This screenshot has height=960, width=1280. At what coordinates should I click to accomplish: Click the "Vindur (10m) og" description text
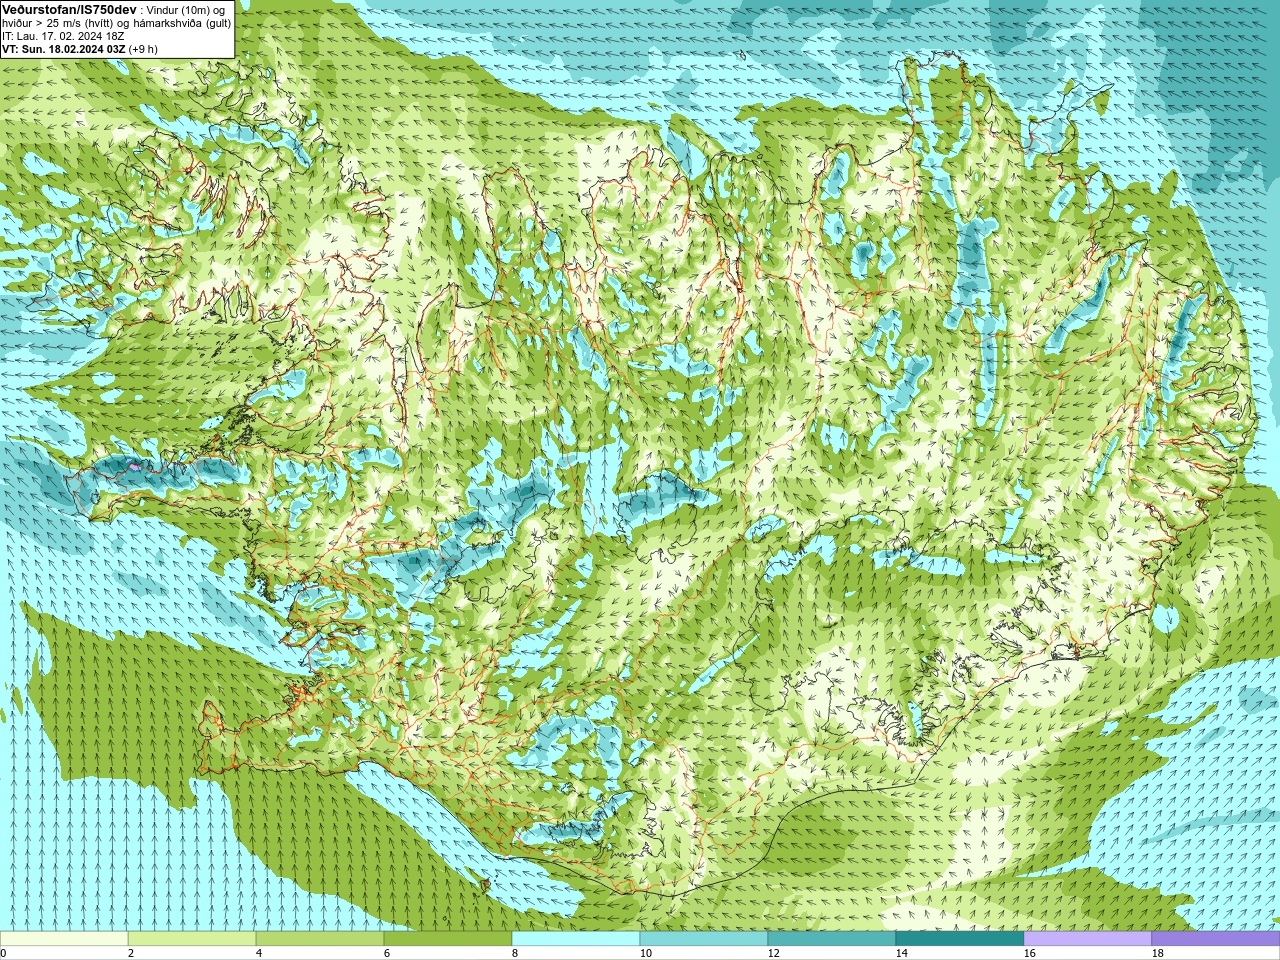coord(186,10)
